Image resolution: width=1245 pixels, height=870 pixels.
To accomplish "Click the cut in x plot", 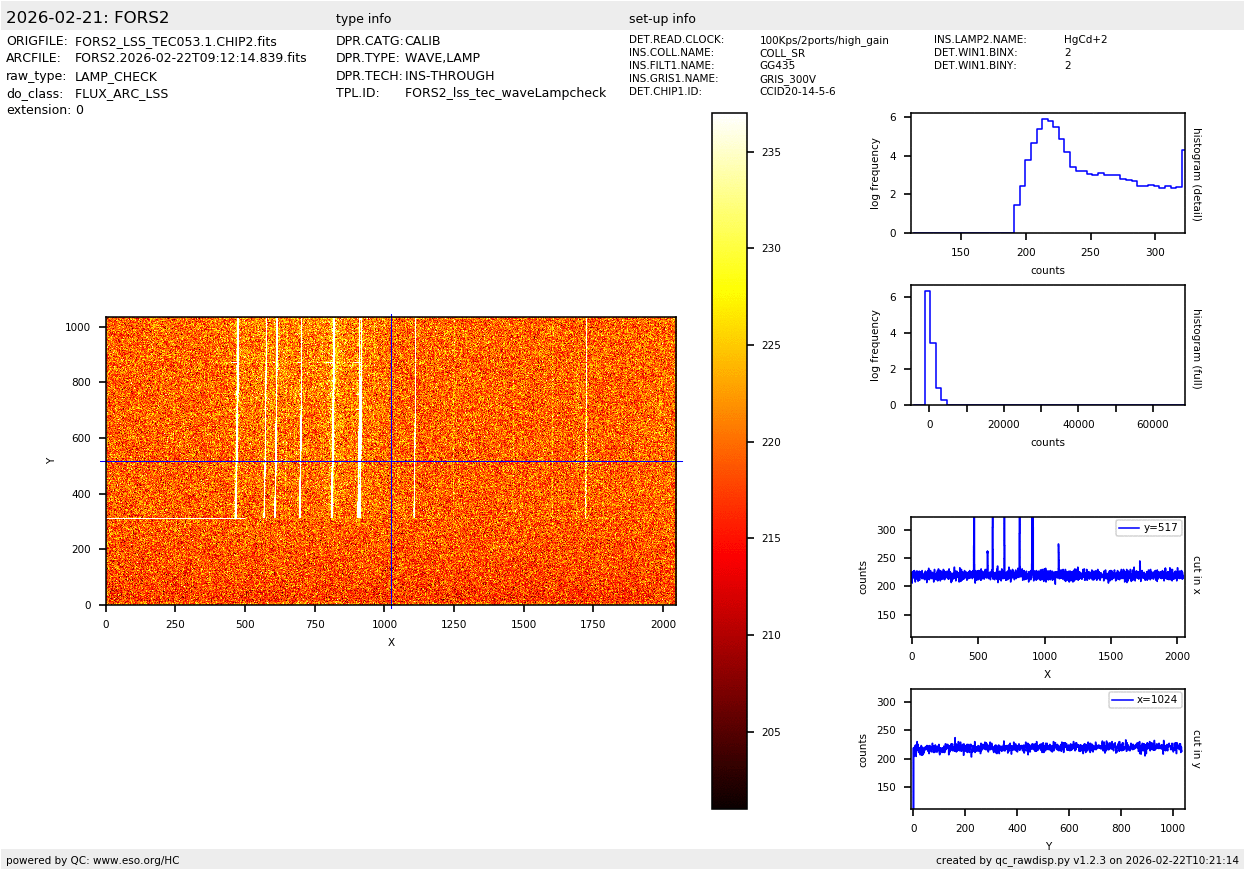I will pyautogui.click(x=1047, y=577).
